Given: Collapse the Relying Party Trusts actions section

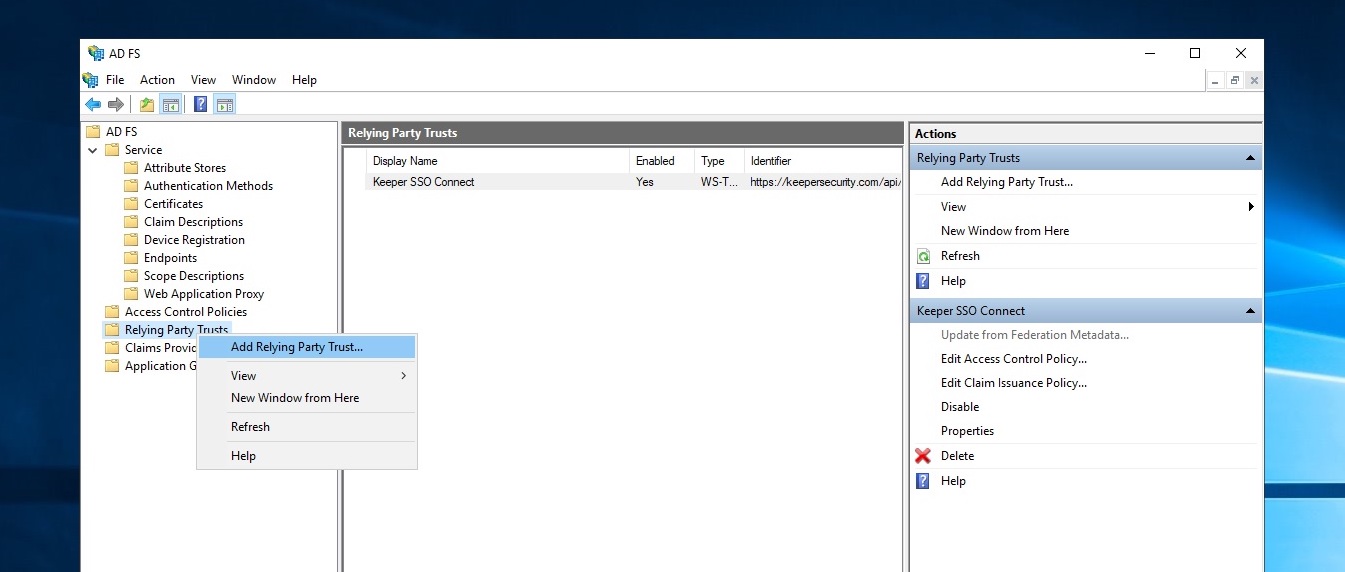Looking at the screenshot, I should pyautogui.click(x=1249, y=158).
